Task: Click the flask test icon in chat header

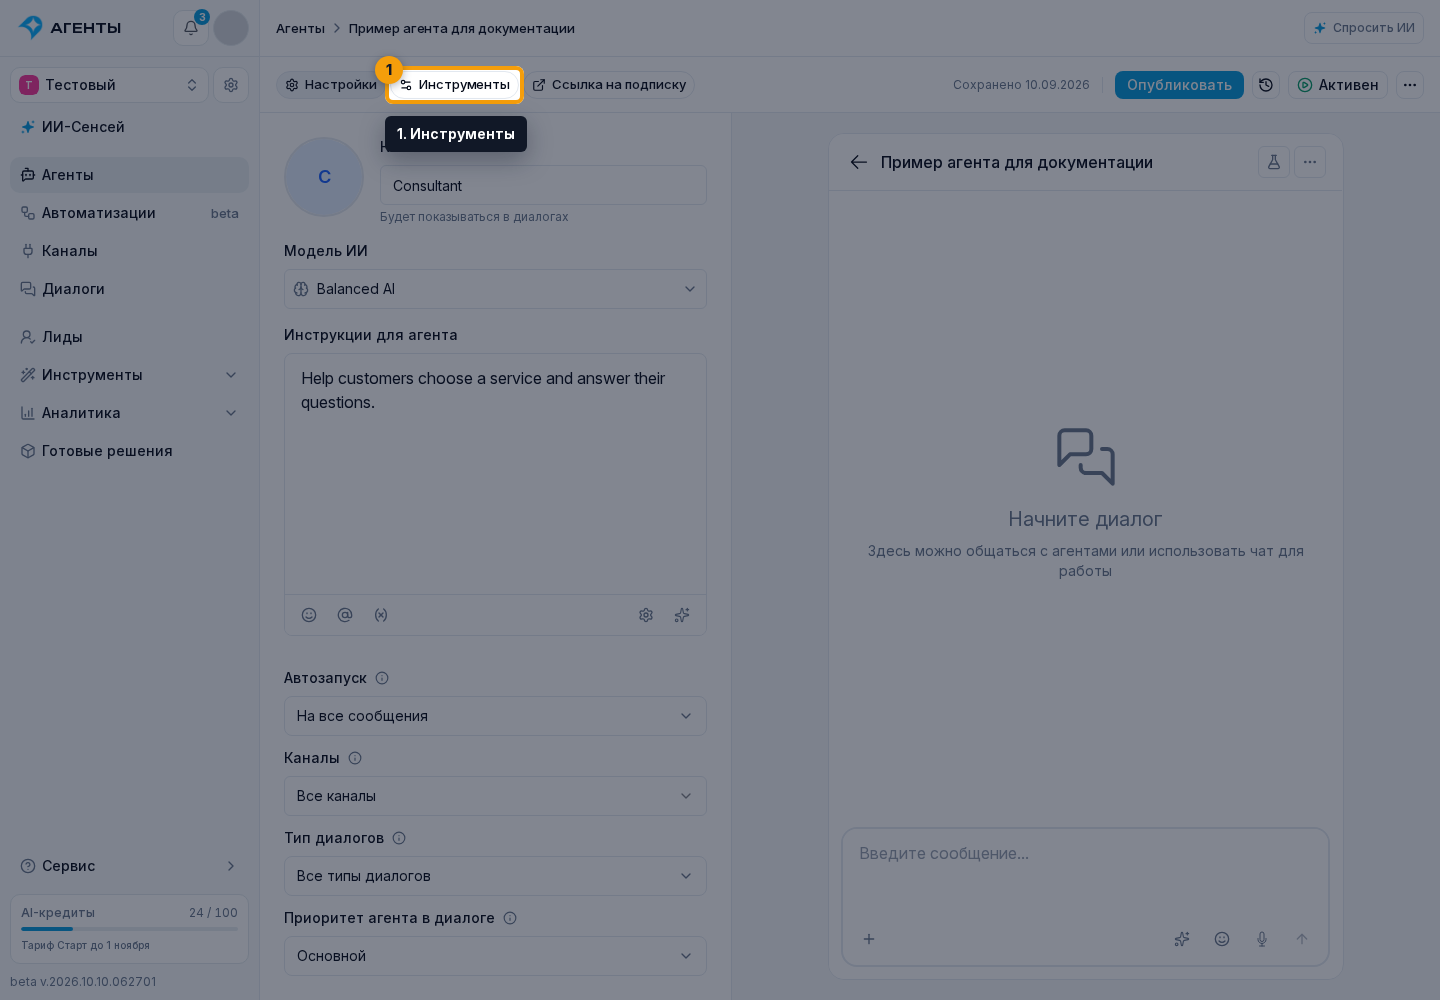Action: click(1274, 162)
